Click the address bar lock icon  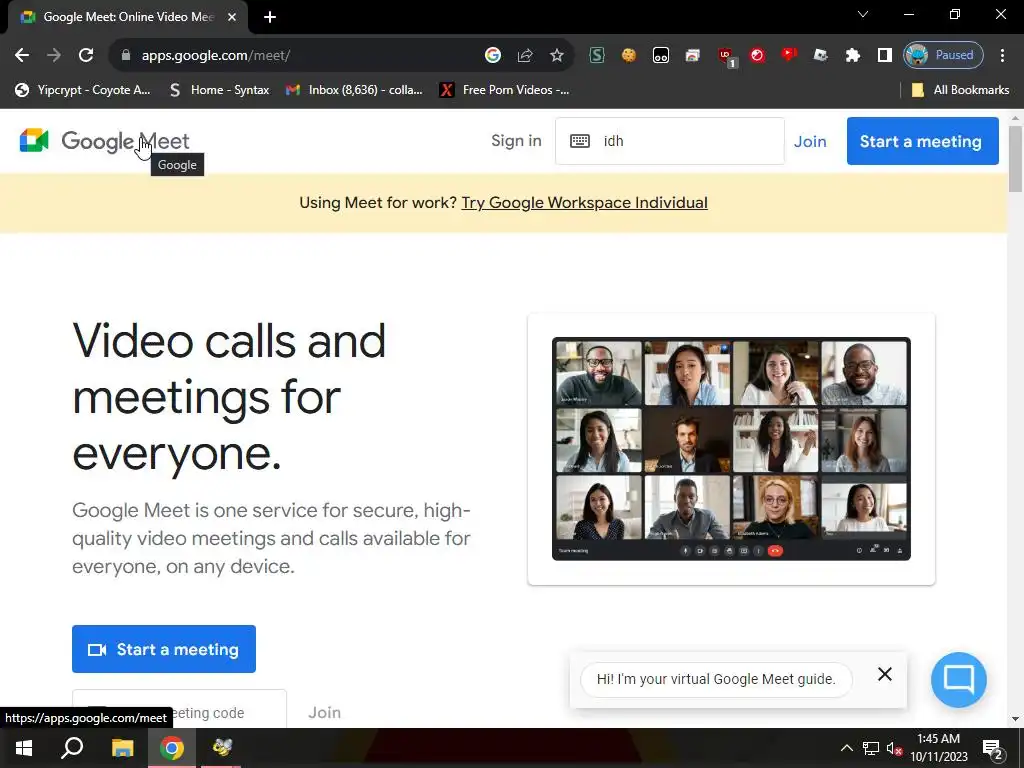pyautogui.click(x=126, y=56)
